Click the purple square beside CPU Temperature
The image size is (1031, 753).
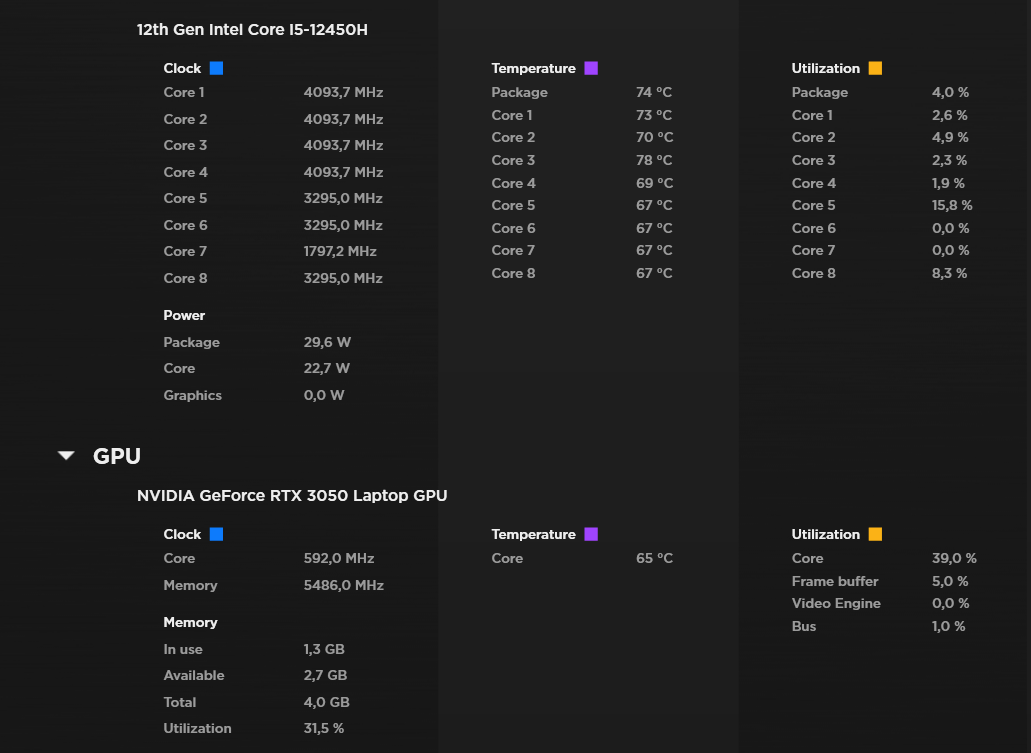coord(590,69)
